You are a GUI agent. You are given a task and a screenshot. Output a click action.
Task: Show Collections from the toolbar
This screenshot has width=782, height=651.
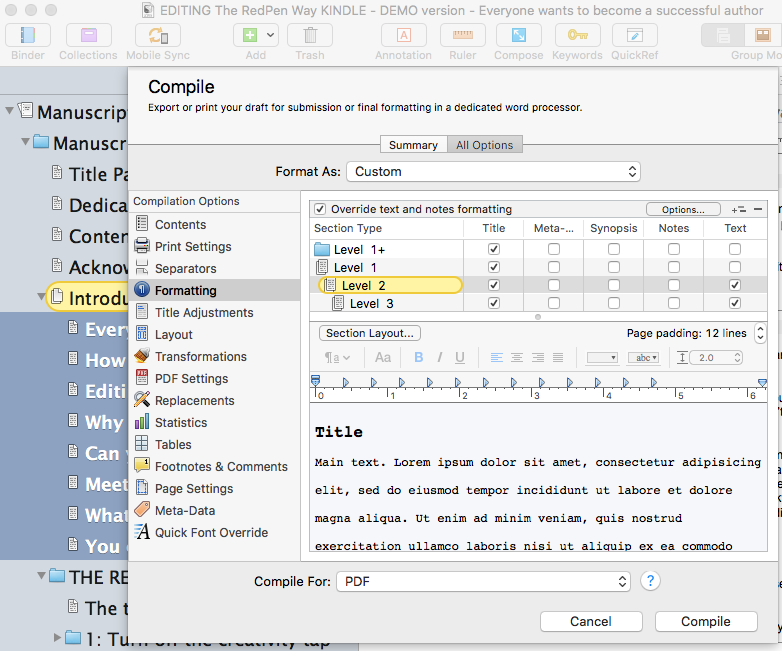[88, 35]
